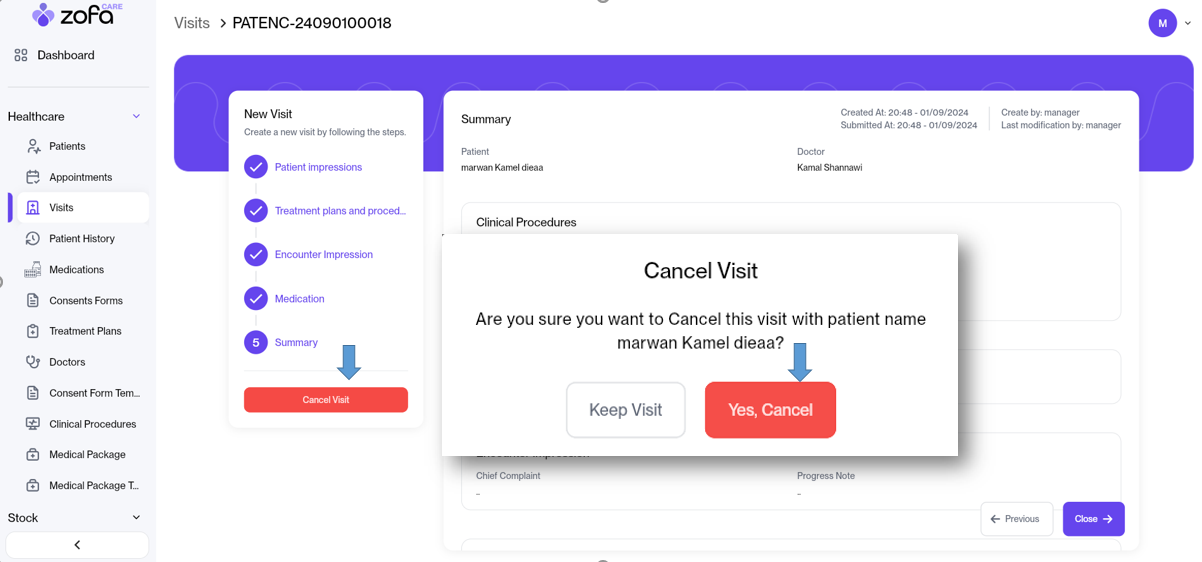This screenshot has height=562, width=1202.
Task: Expand the Stock menu section
Action: coord(136,518)
